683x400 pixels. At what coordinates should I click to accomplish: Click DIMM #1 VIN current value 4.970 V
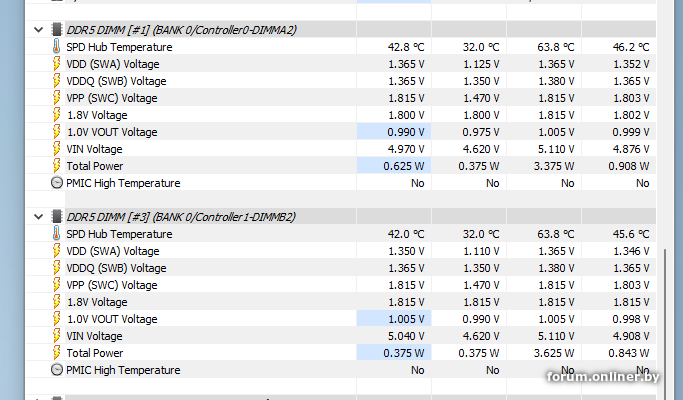tap(406, 149)
